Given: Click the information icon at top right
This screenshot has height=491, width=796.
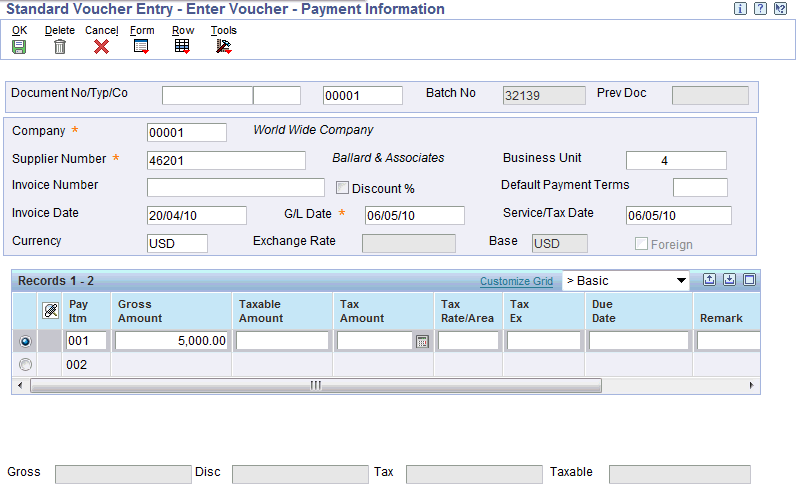Looking at the screenshot, I should coord(740,9).
